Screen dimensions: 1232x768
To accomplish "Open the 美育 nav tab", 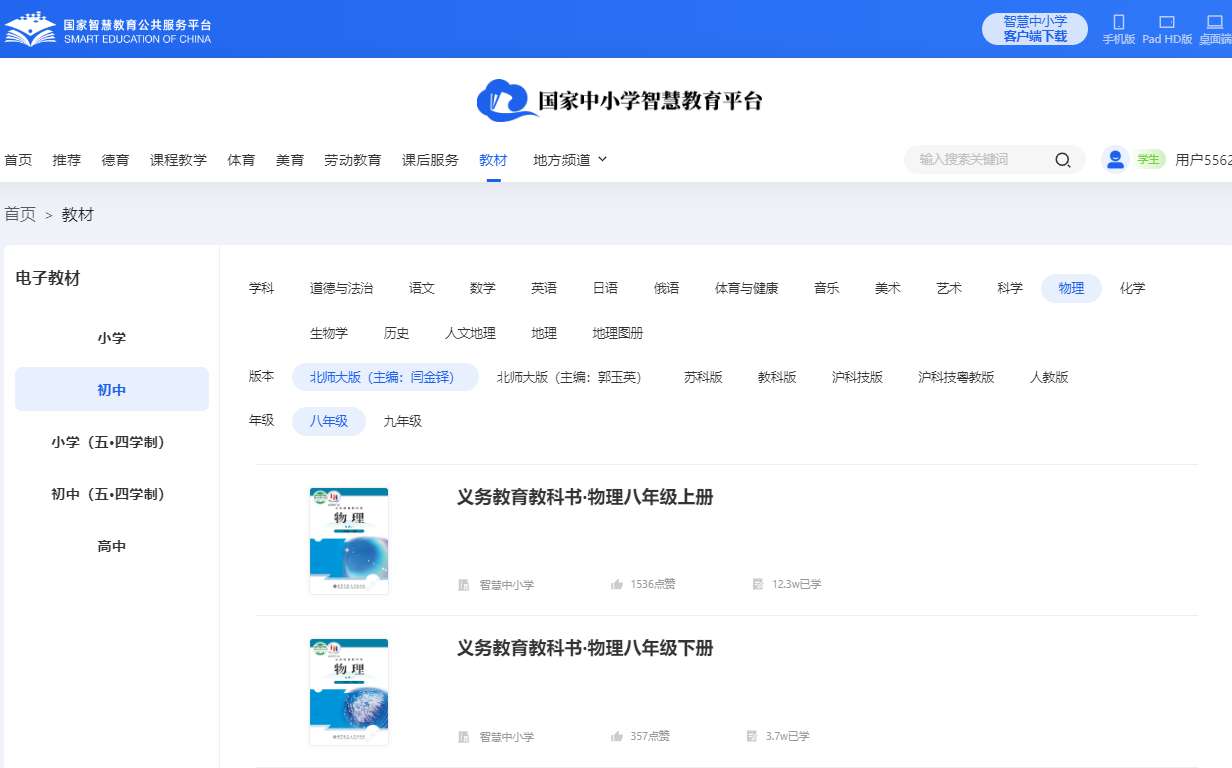I will tap(290, 160).
